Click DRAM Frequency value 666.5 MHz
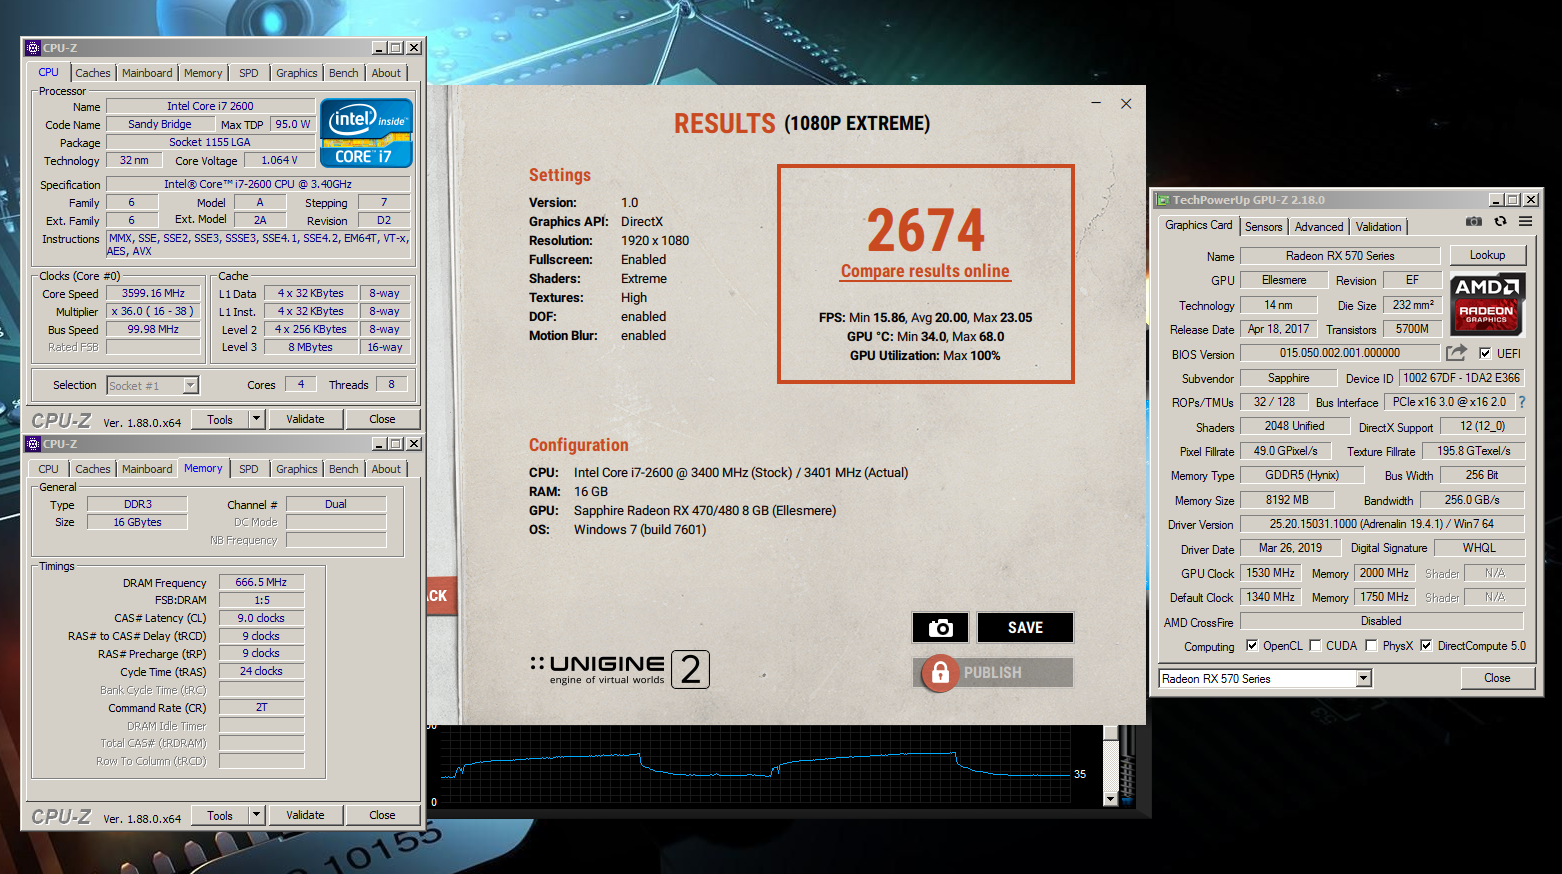1562x874 pixels. [x=261, y=582]
